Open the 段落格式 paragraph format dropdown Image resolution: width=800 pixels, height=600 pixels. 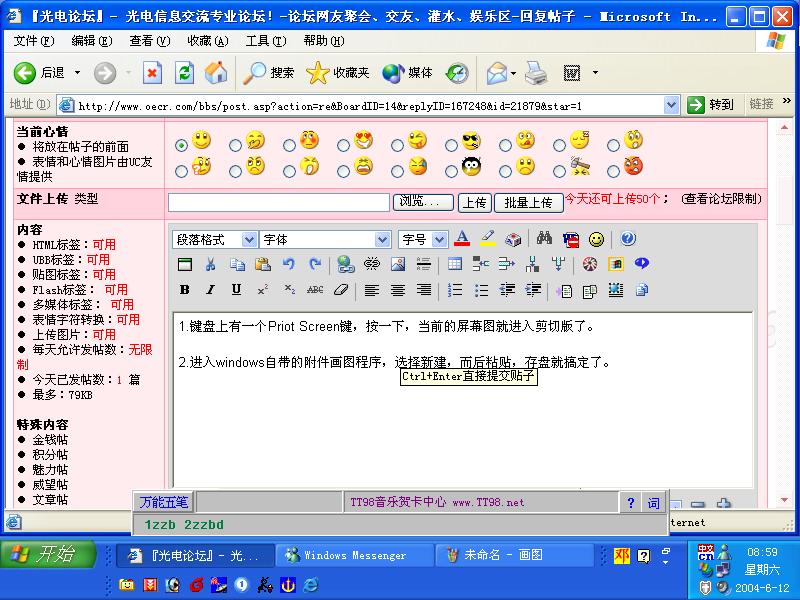(248, 239)
